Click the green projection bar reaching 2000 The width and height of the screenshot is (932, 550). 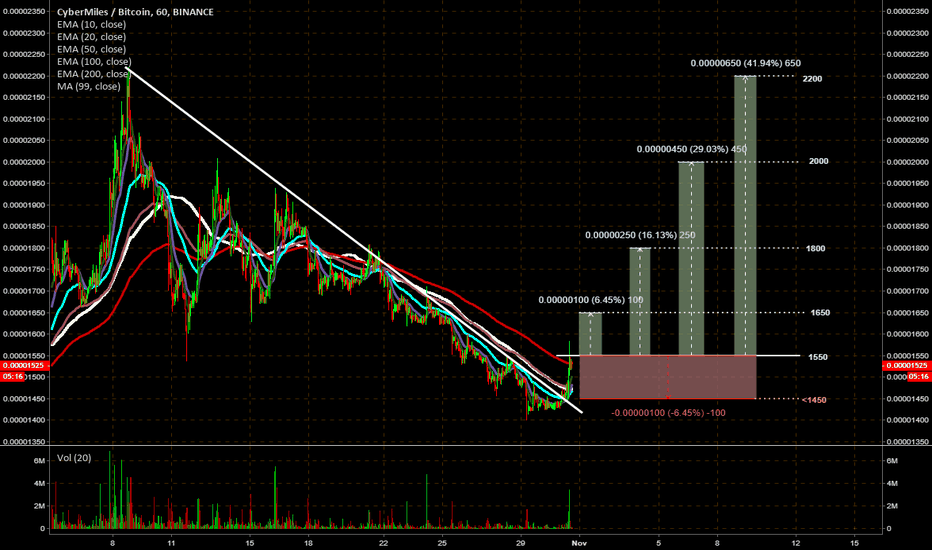point(691,259)
